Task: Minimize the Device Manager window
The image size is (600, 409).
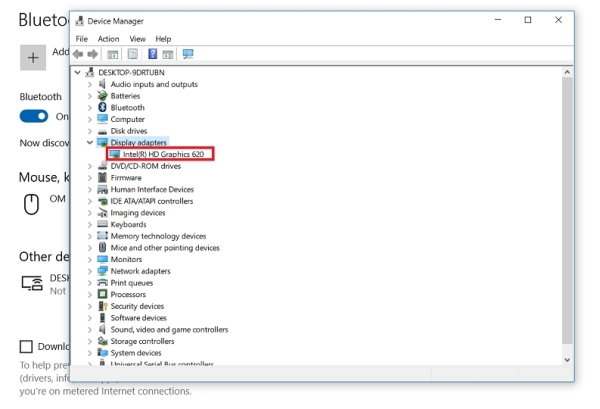Action: tap(498, 20)
